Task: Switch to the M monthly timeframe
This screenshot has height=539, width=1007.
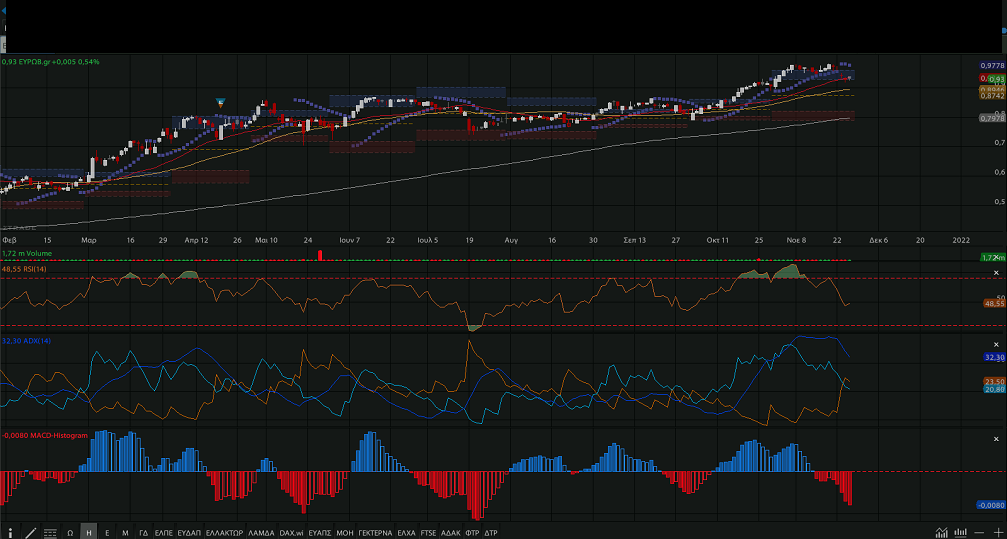Action: (x=125, y=532)
